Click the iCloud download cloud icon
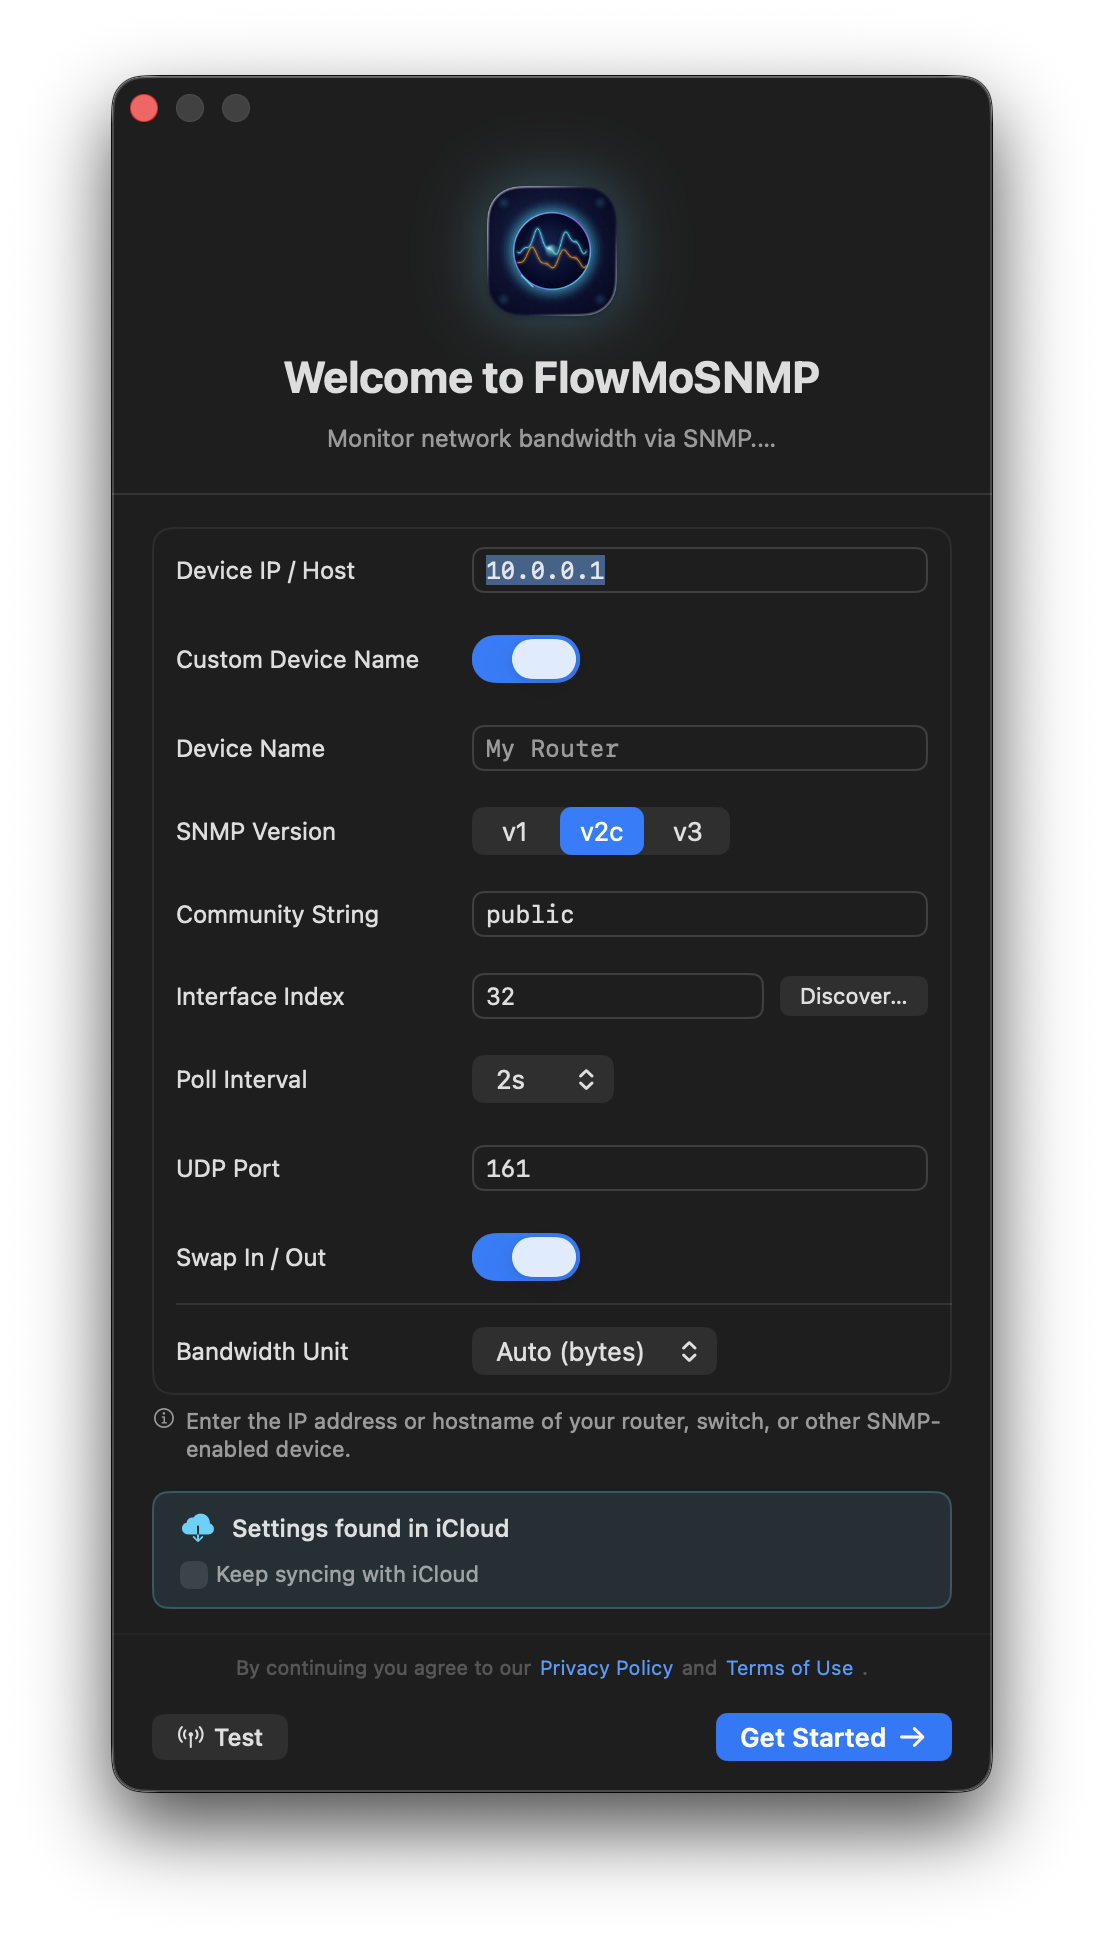This screenshot has width=1104, height=1940. tap(198, 1528)
